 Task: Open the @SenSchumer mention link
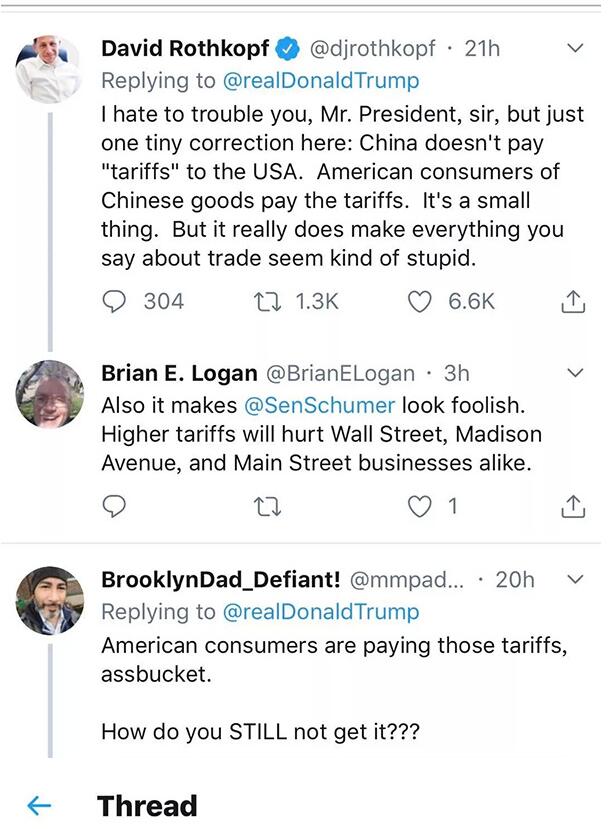[325, 406]
